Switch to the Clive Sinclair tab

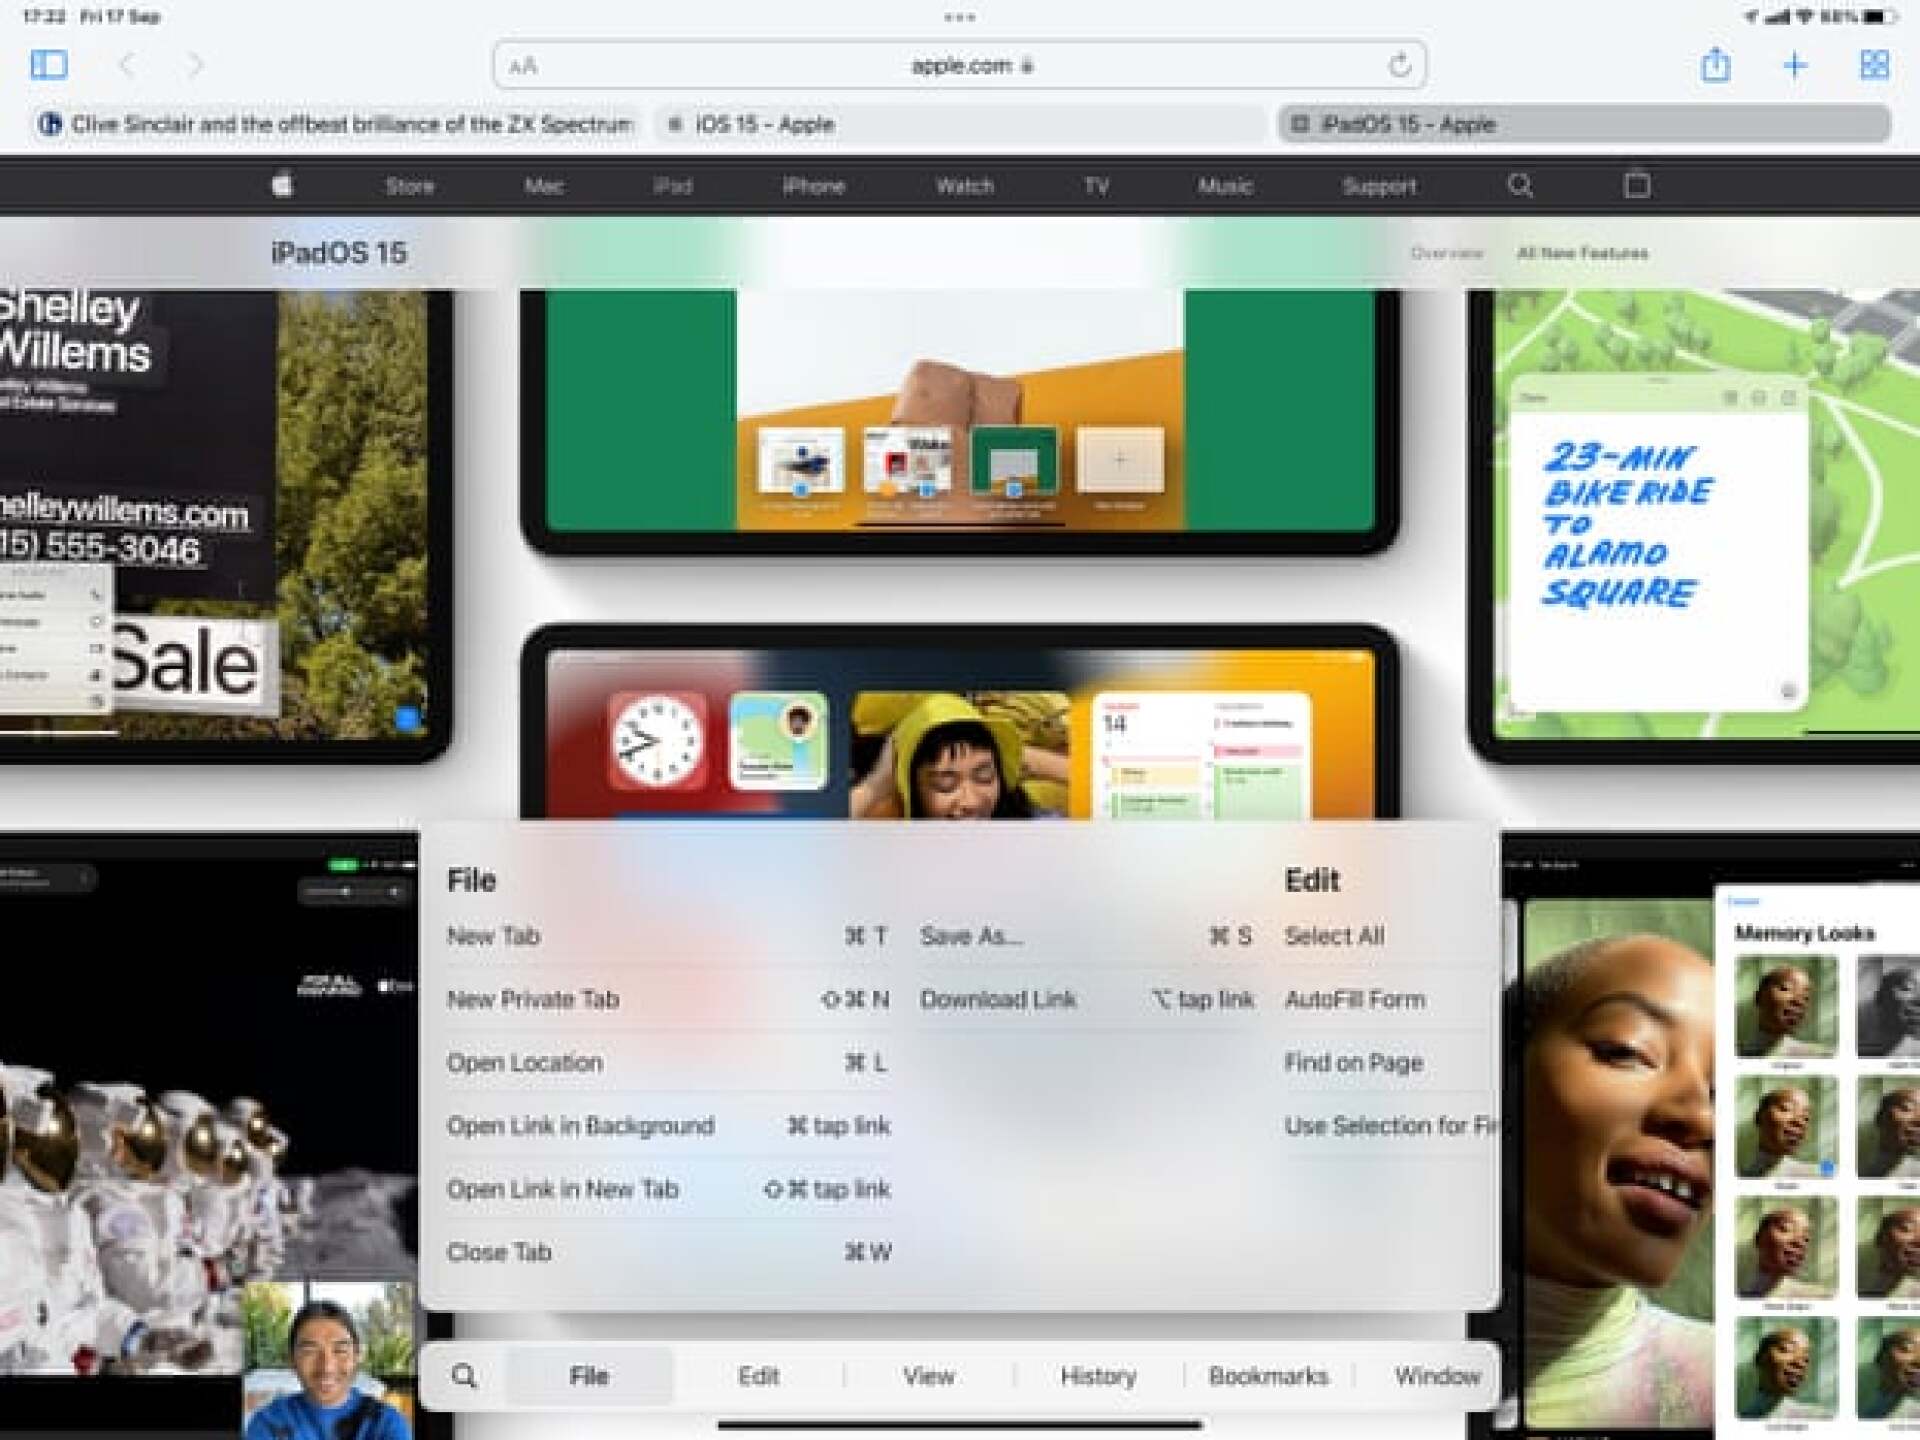point(340,125)
